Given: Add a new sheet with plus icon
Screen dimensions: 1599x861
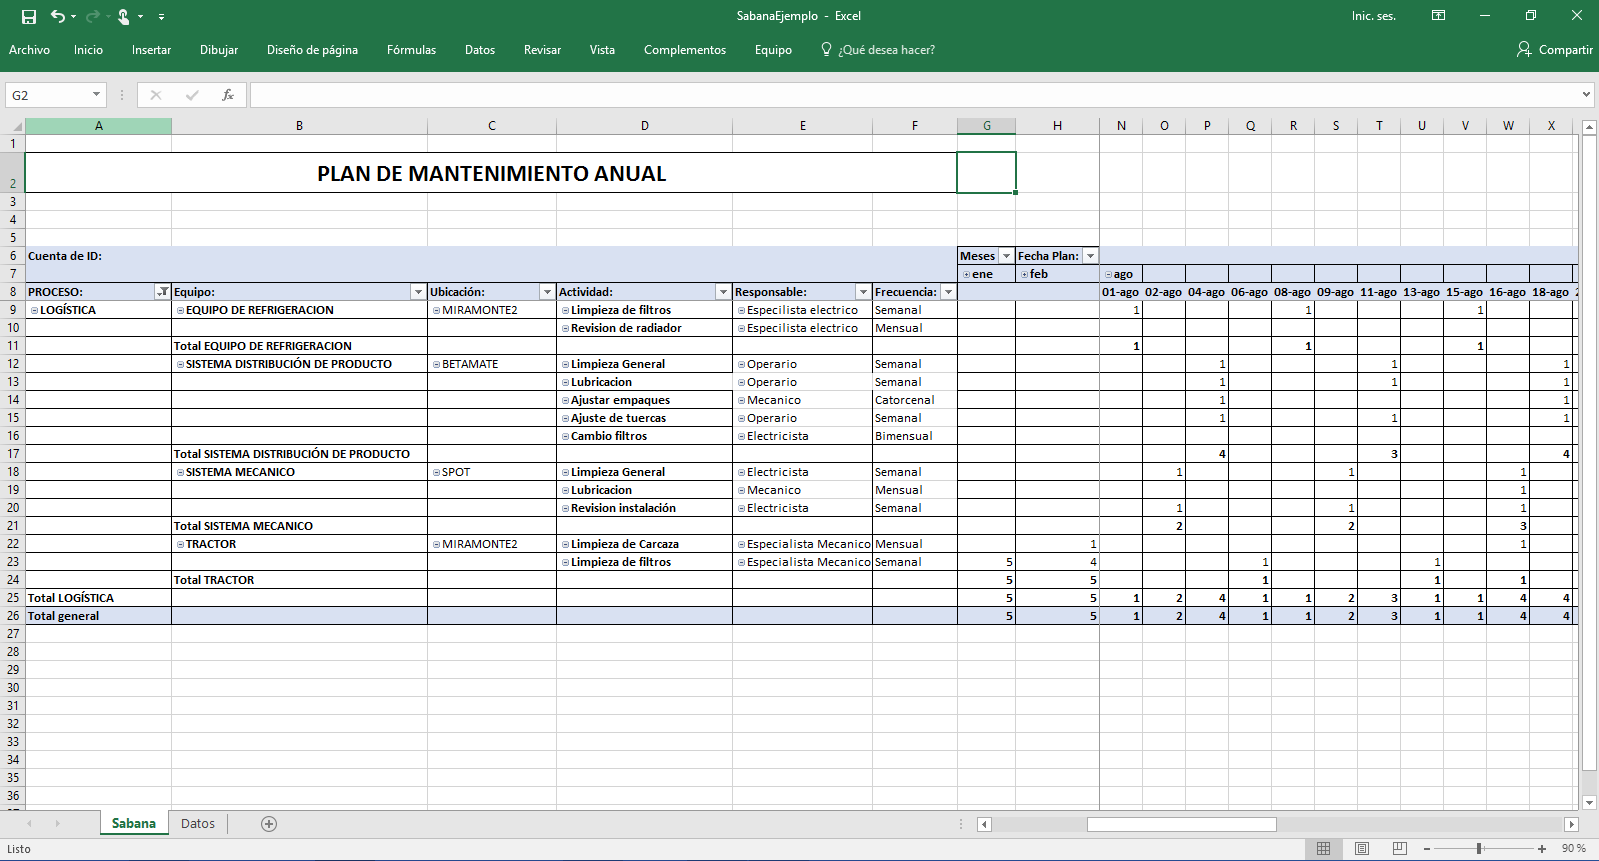Looking at the screenshot, I should 268,824.
